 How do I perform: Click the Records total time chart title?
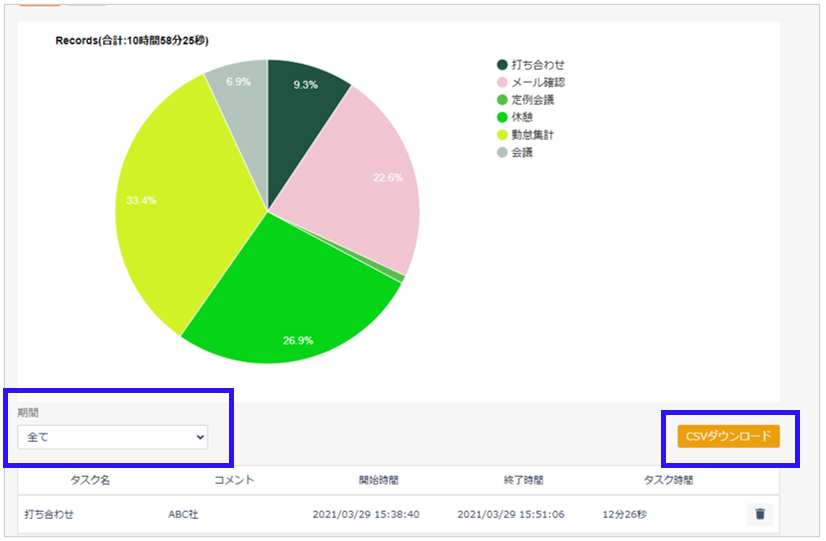[x=132, y=41]
